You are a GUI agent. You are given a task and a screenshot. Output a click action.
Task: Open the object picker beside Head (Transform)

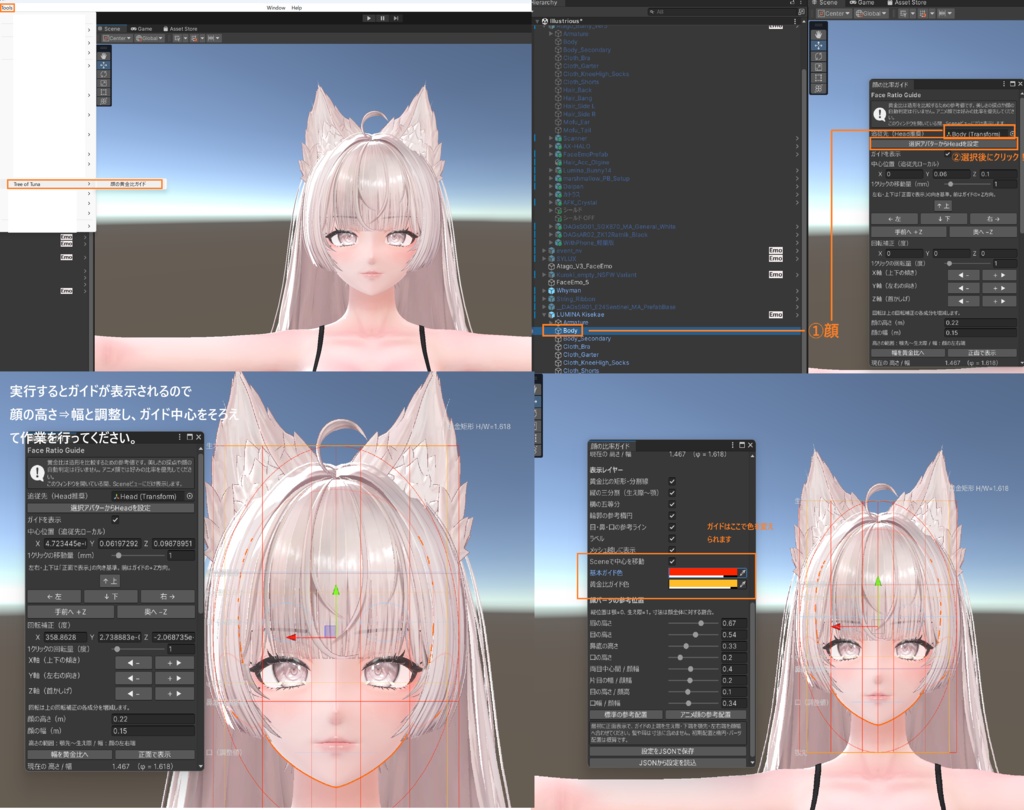[190, 496]
